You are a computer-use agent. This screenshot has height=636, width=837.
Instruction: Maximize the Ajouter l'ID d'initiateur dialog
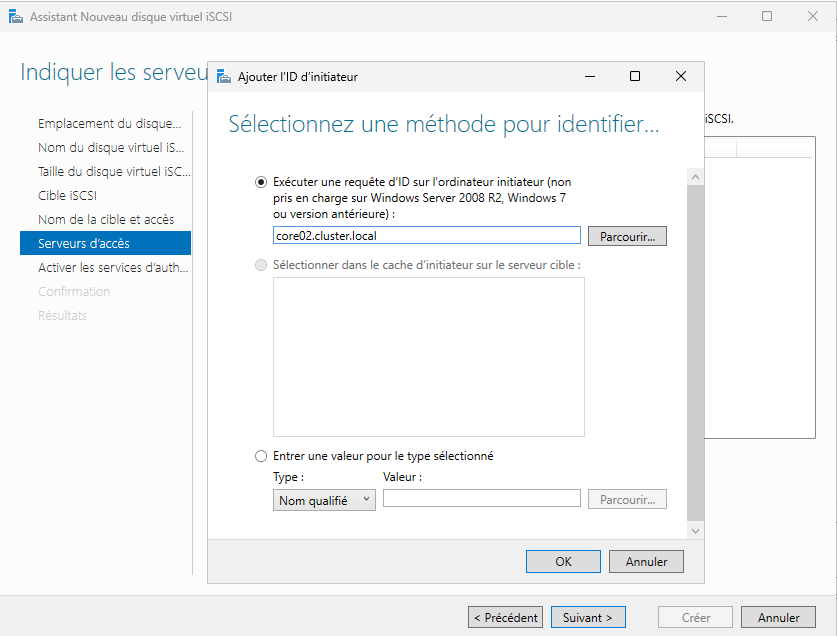[634, 76]
